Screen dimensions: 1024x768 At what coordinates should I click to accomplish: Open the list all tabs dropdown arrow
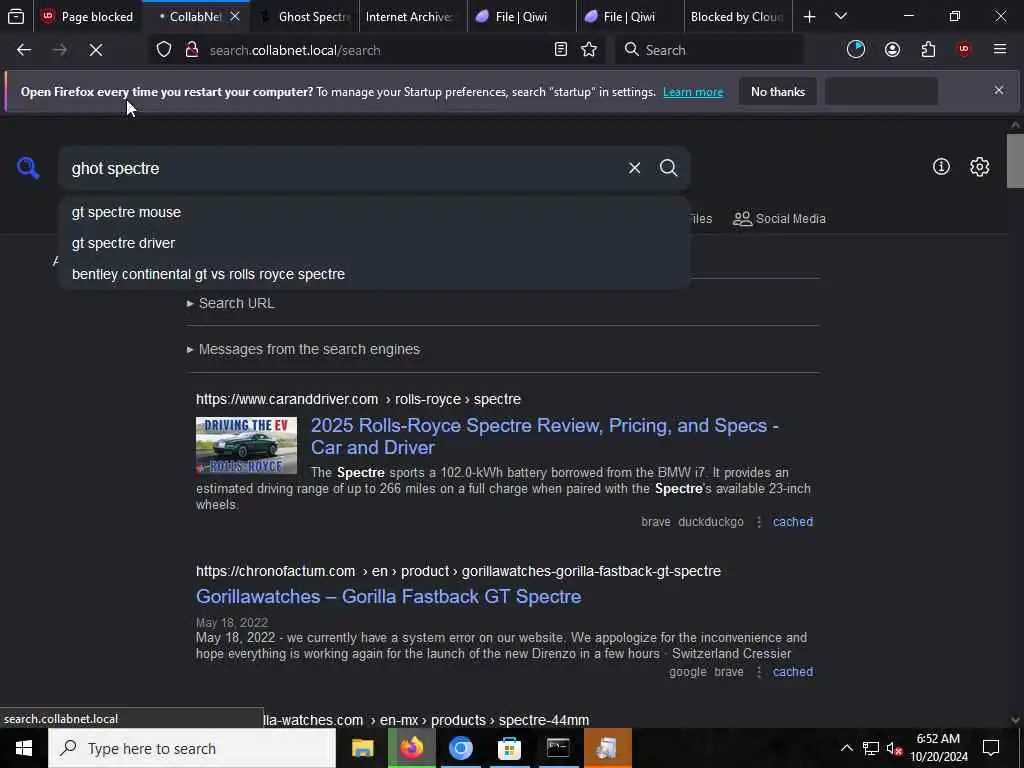tap(841, 16)
